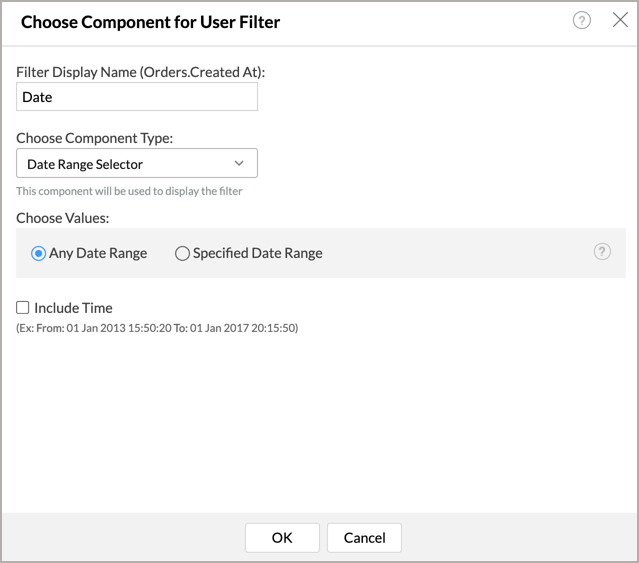Viewport: 639px width, 563px height.
Task: Select the Any Date Range radio button
Action: coord(39,254)
